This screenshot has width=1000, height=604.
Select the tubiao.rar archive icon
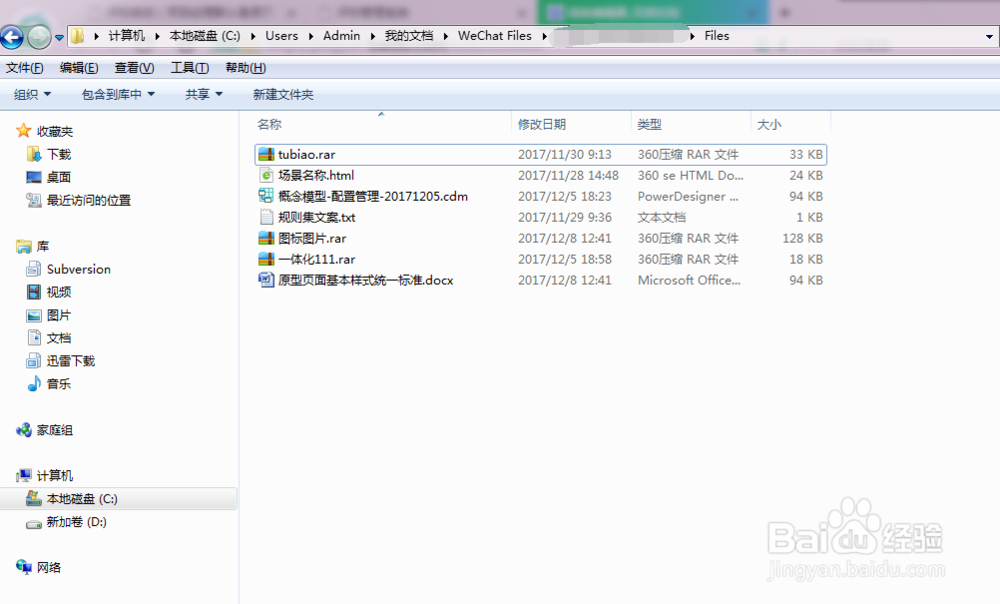266,154
